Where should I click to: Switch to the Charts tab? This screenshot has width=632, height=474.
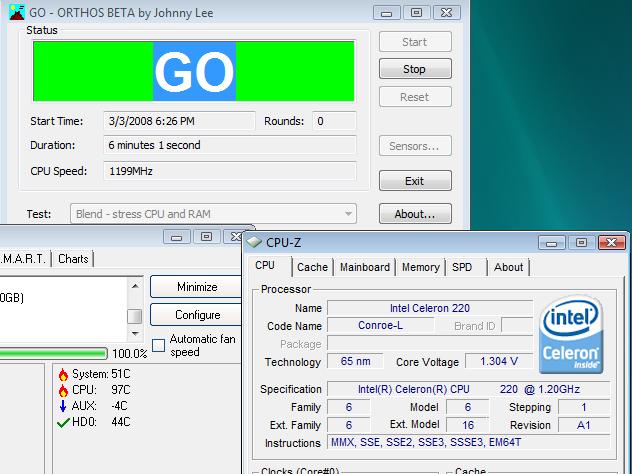[73, 259]
